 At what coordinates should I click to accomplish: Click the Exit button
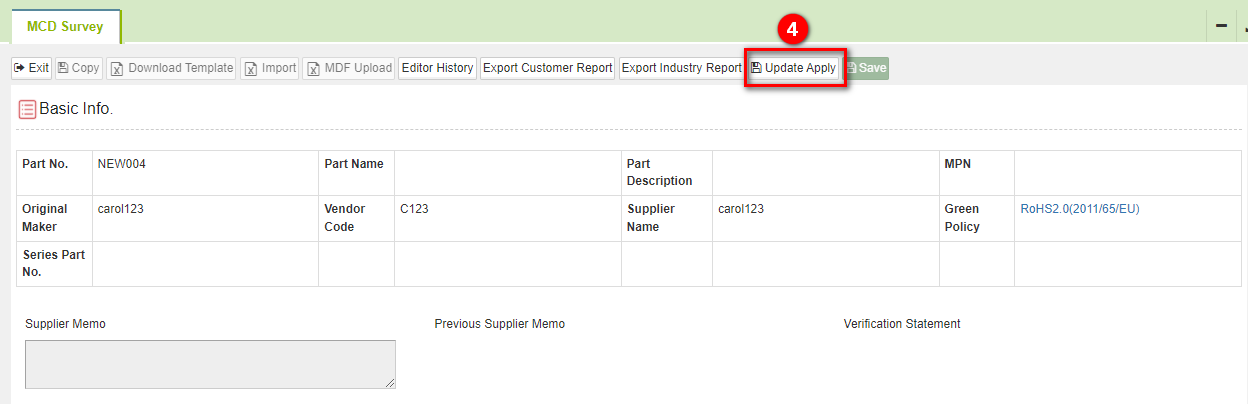[x=31, y=68]
